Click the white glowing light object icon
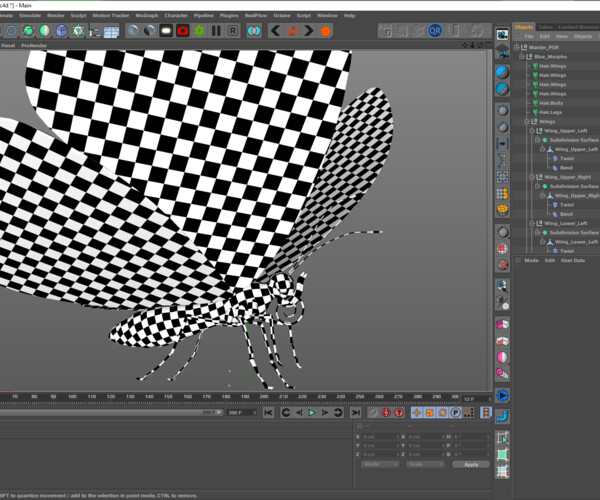 coord(166,31)
